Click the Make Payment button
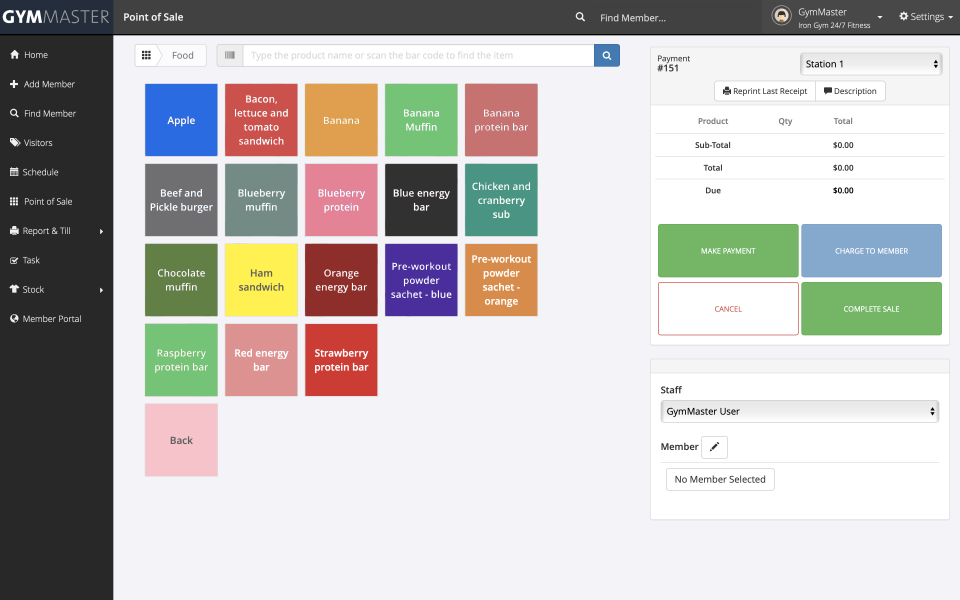 click(727, 250)
